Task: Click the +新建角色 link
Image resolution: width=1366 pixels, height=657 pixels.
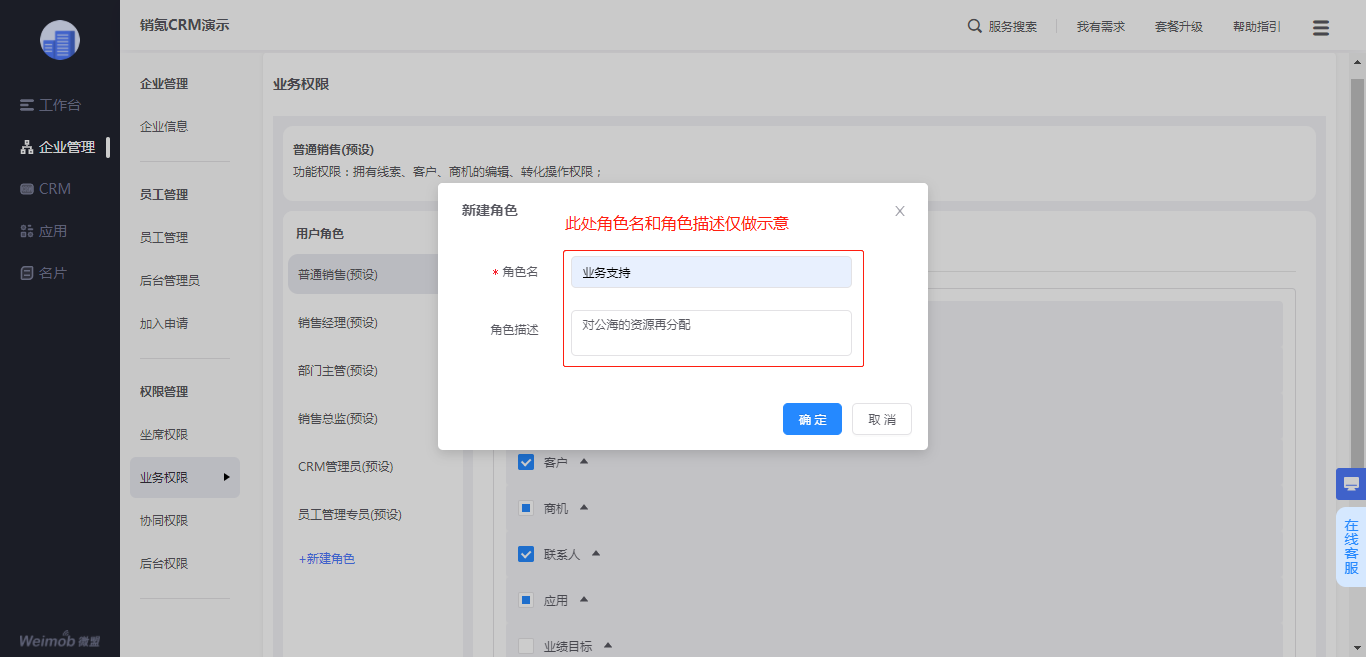Action: coord(327,559)
